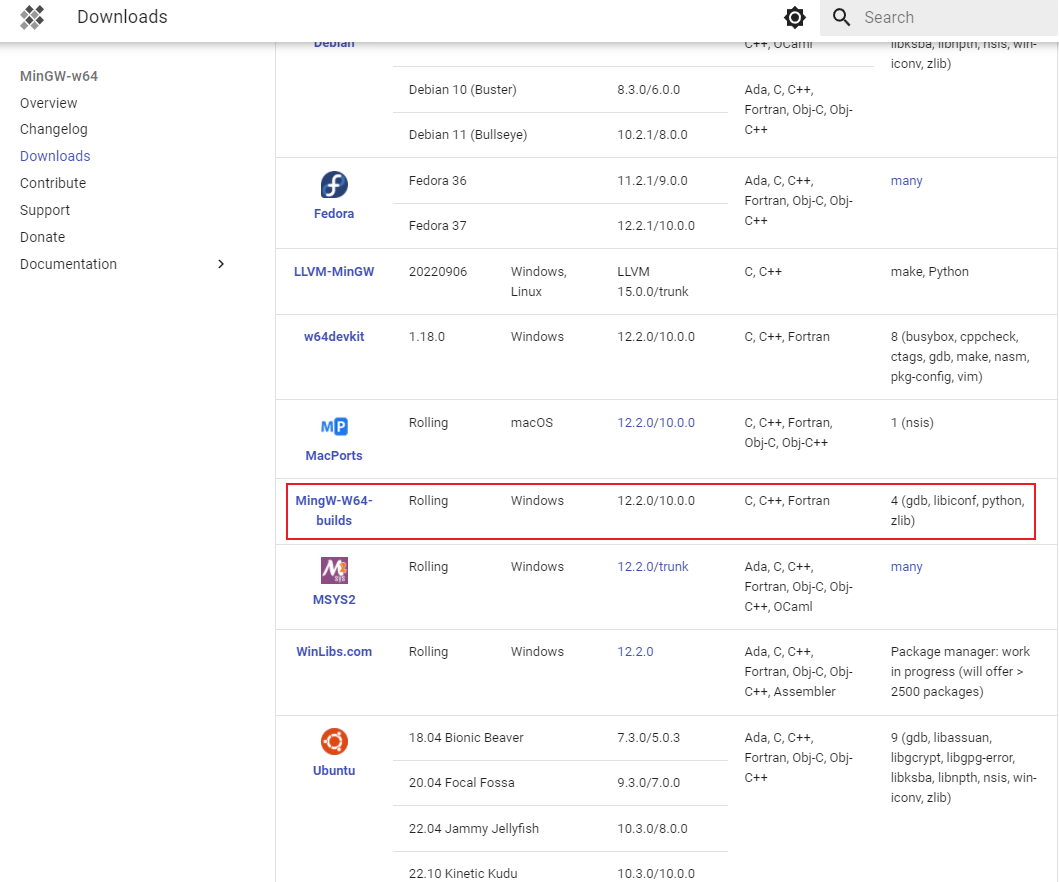The image size is (1059, 882).
Task: Open the MacPorts text link
Action: pos(334,455)
